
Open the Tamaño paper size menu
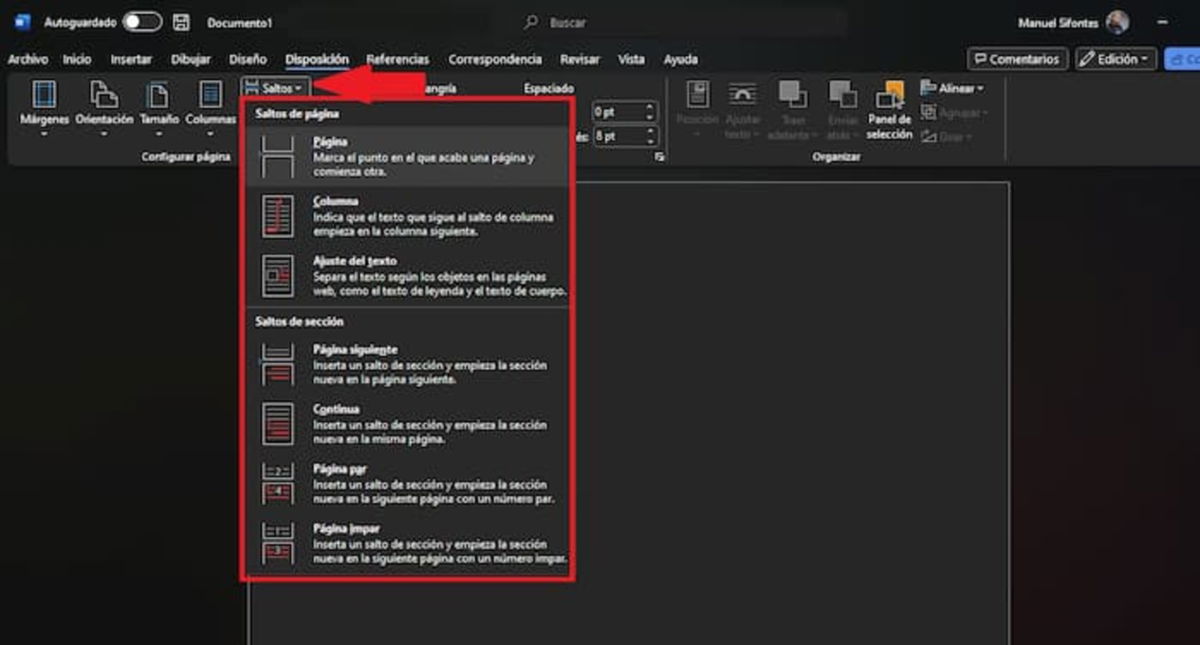pos(159,107)
